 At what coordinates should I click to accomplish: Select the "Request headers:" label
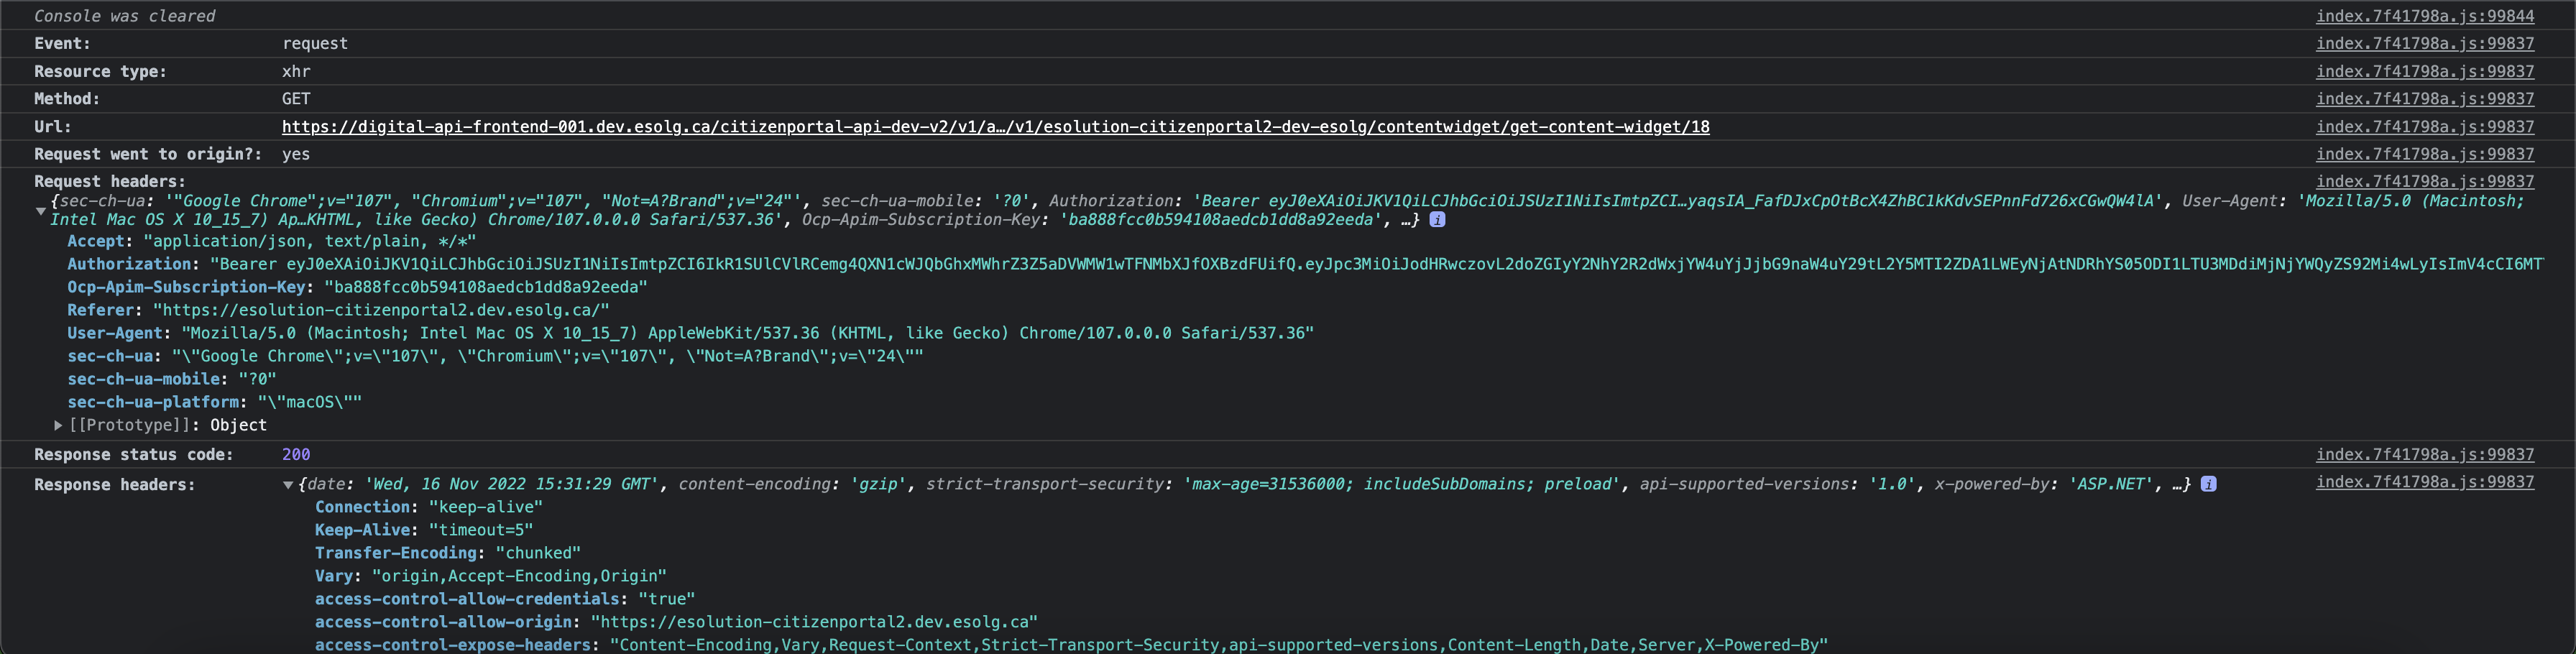coord(110,182)
